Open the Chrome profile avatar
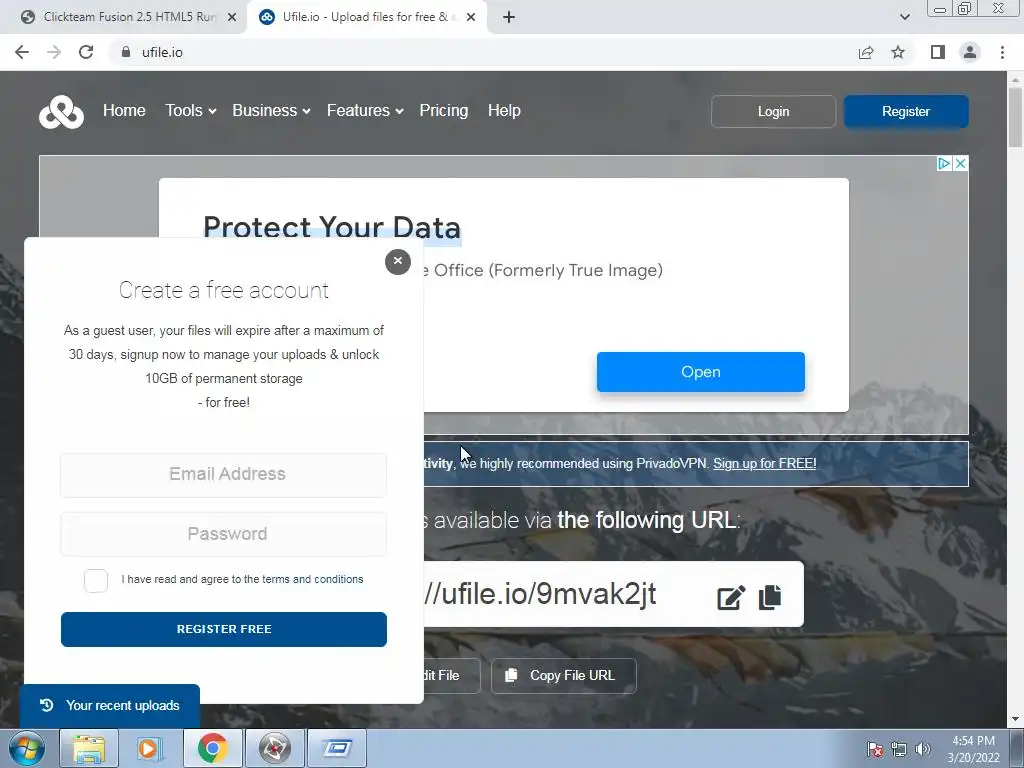This screenshot has height=768, width=1024. tap(970, 52)
